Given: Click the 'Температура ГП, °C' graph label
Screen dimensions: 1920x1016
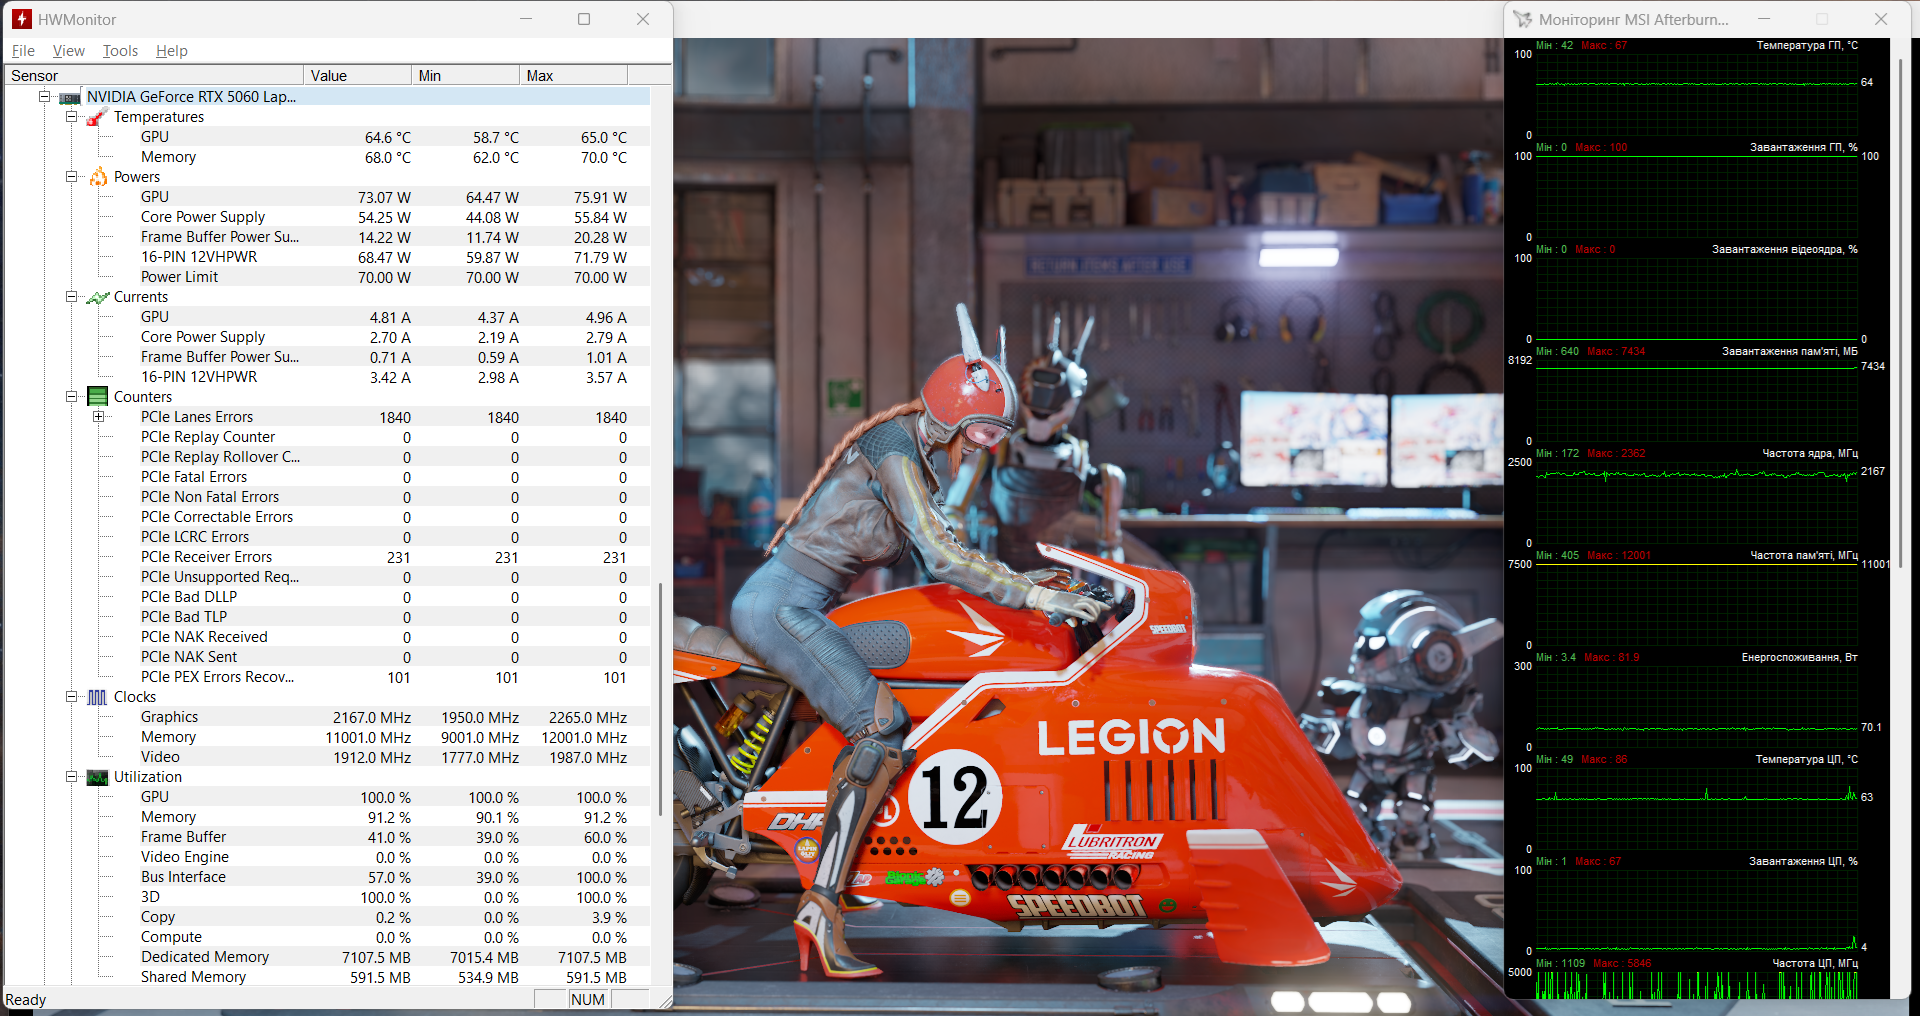Looking at the screenshot, I should pyautogui.click(x=1807, y=45).
